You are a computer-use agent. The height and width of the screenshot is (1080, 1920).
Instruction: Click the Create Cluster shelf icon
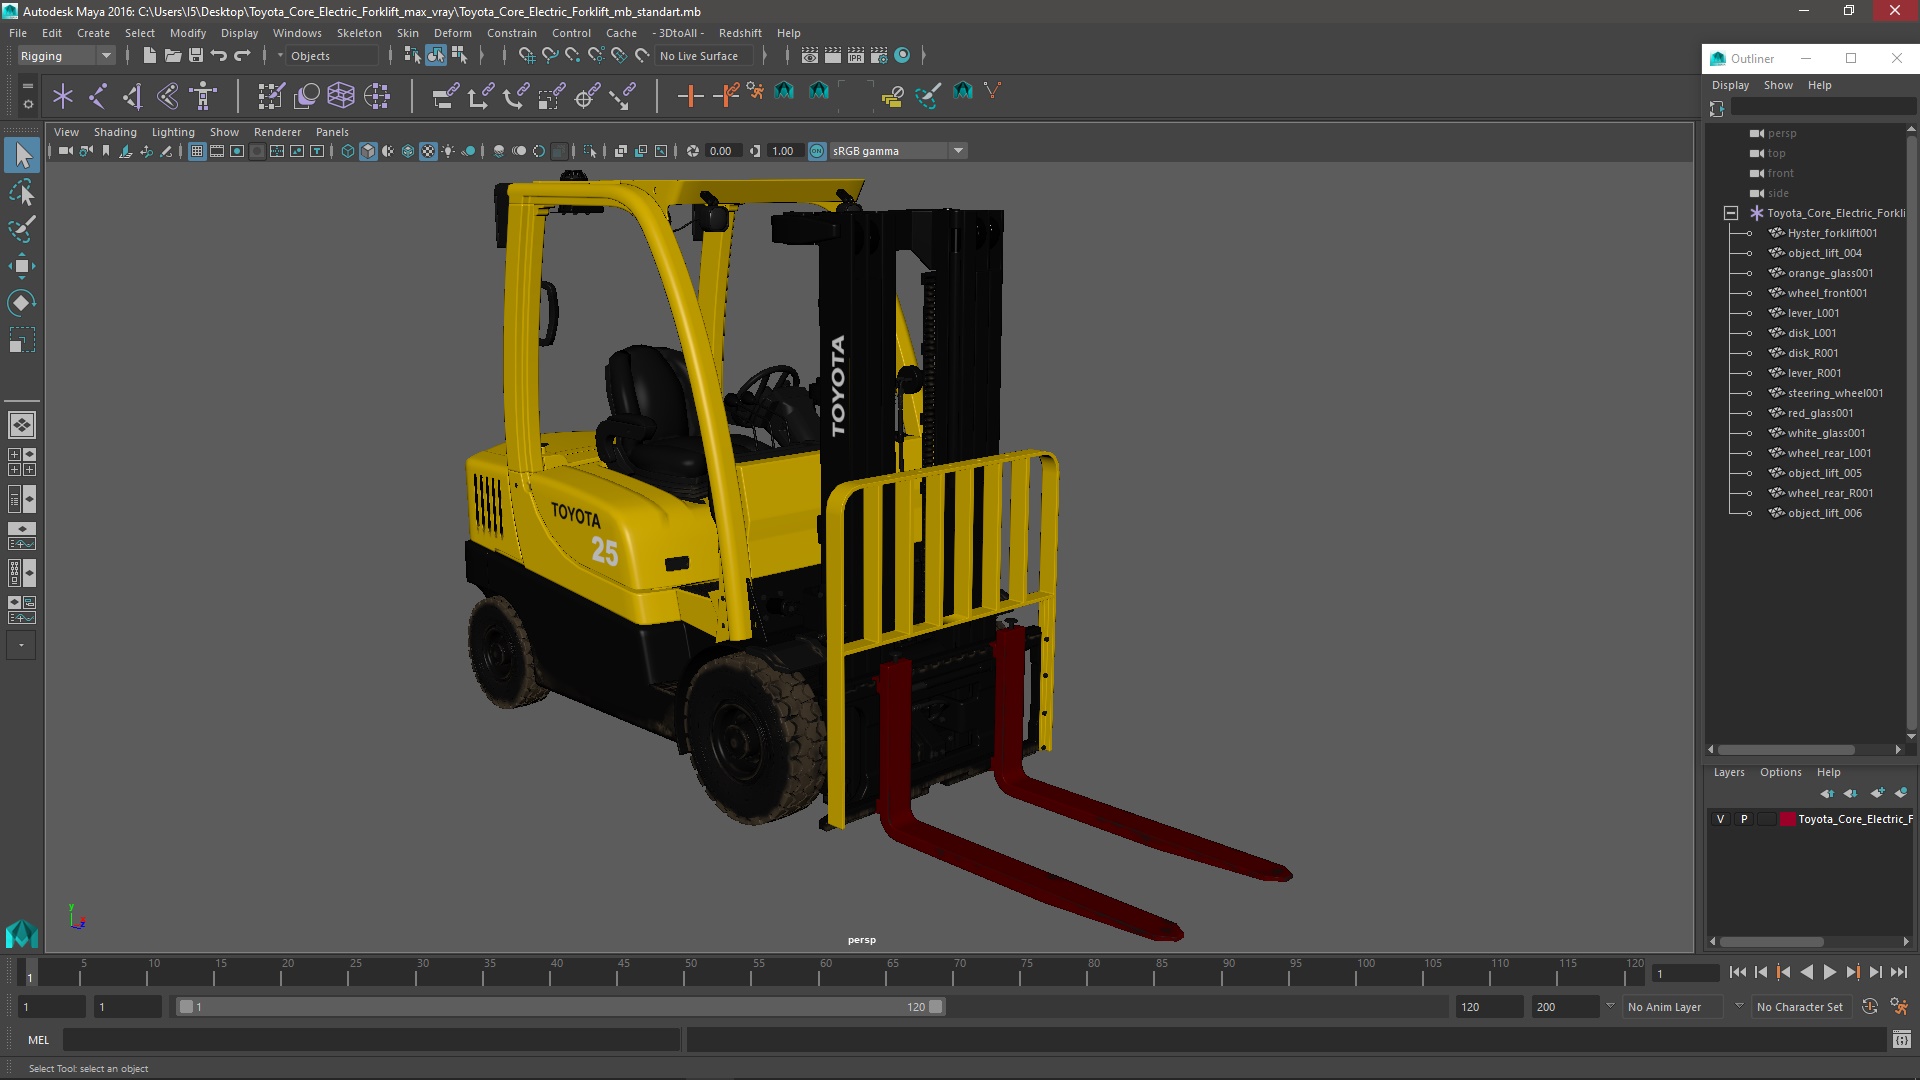377,96
